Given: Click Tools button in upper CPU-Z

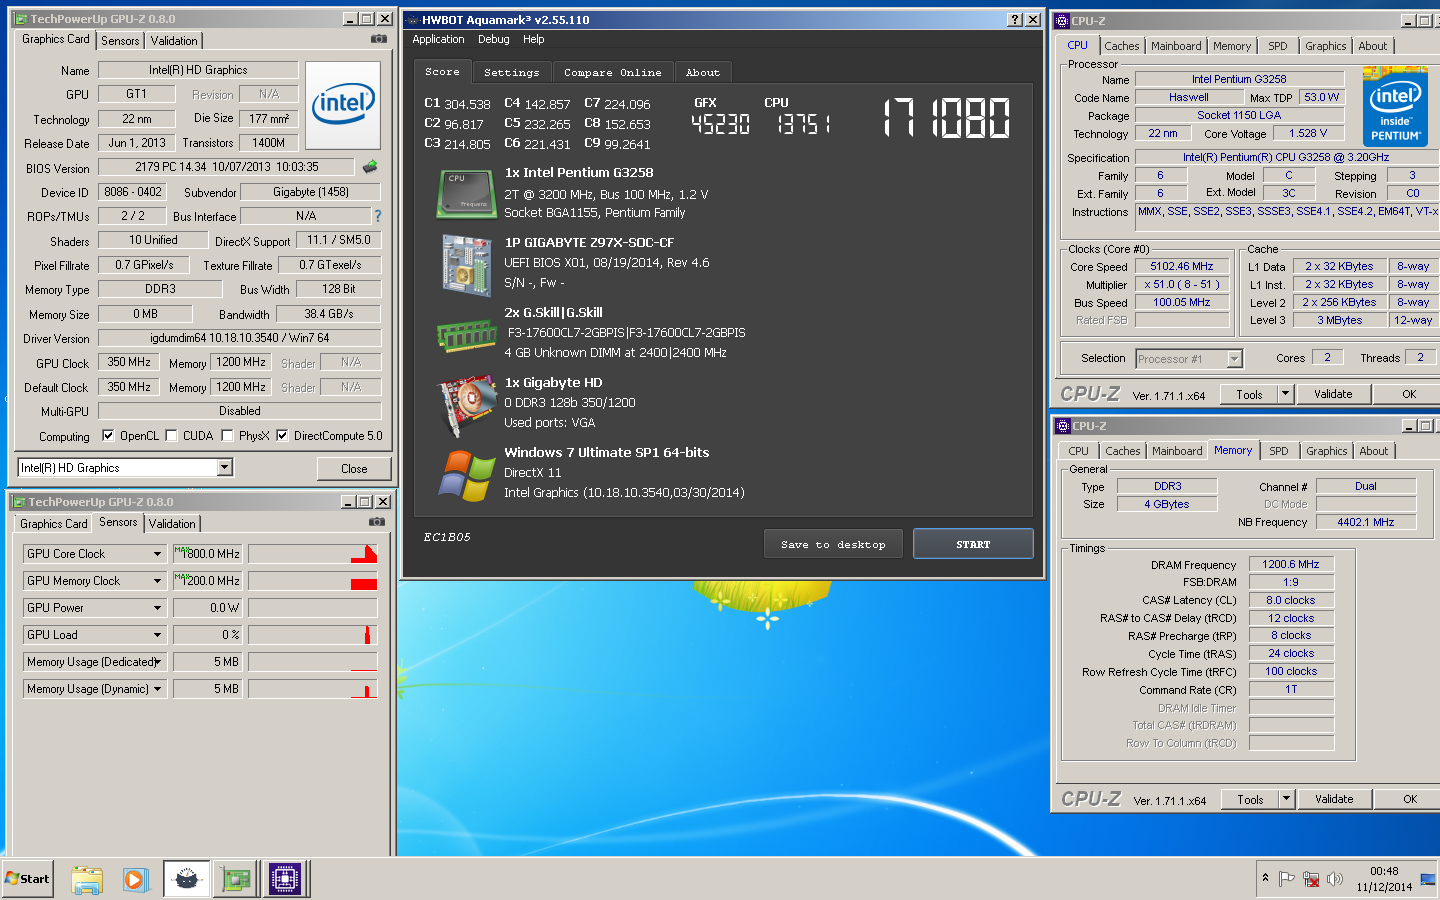Looking at the screenshot, I should 1249,394.
